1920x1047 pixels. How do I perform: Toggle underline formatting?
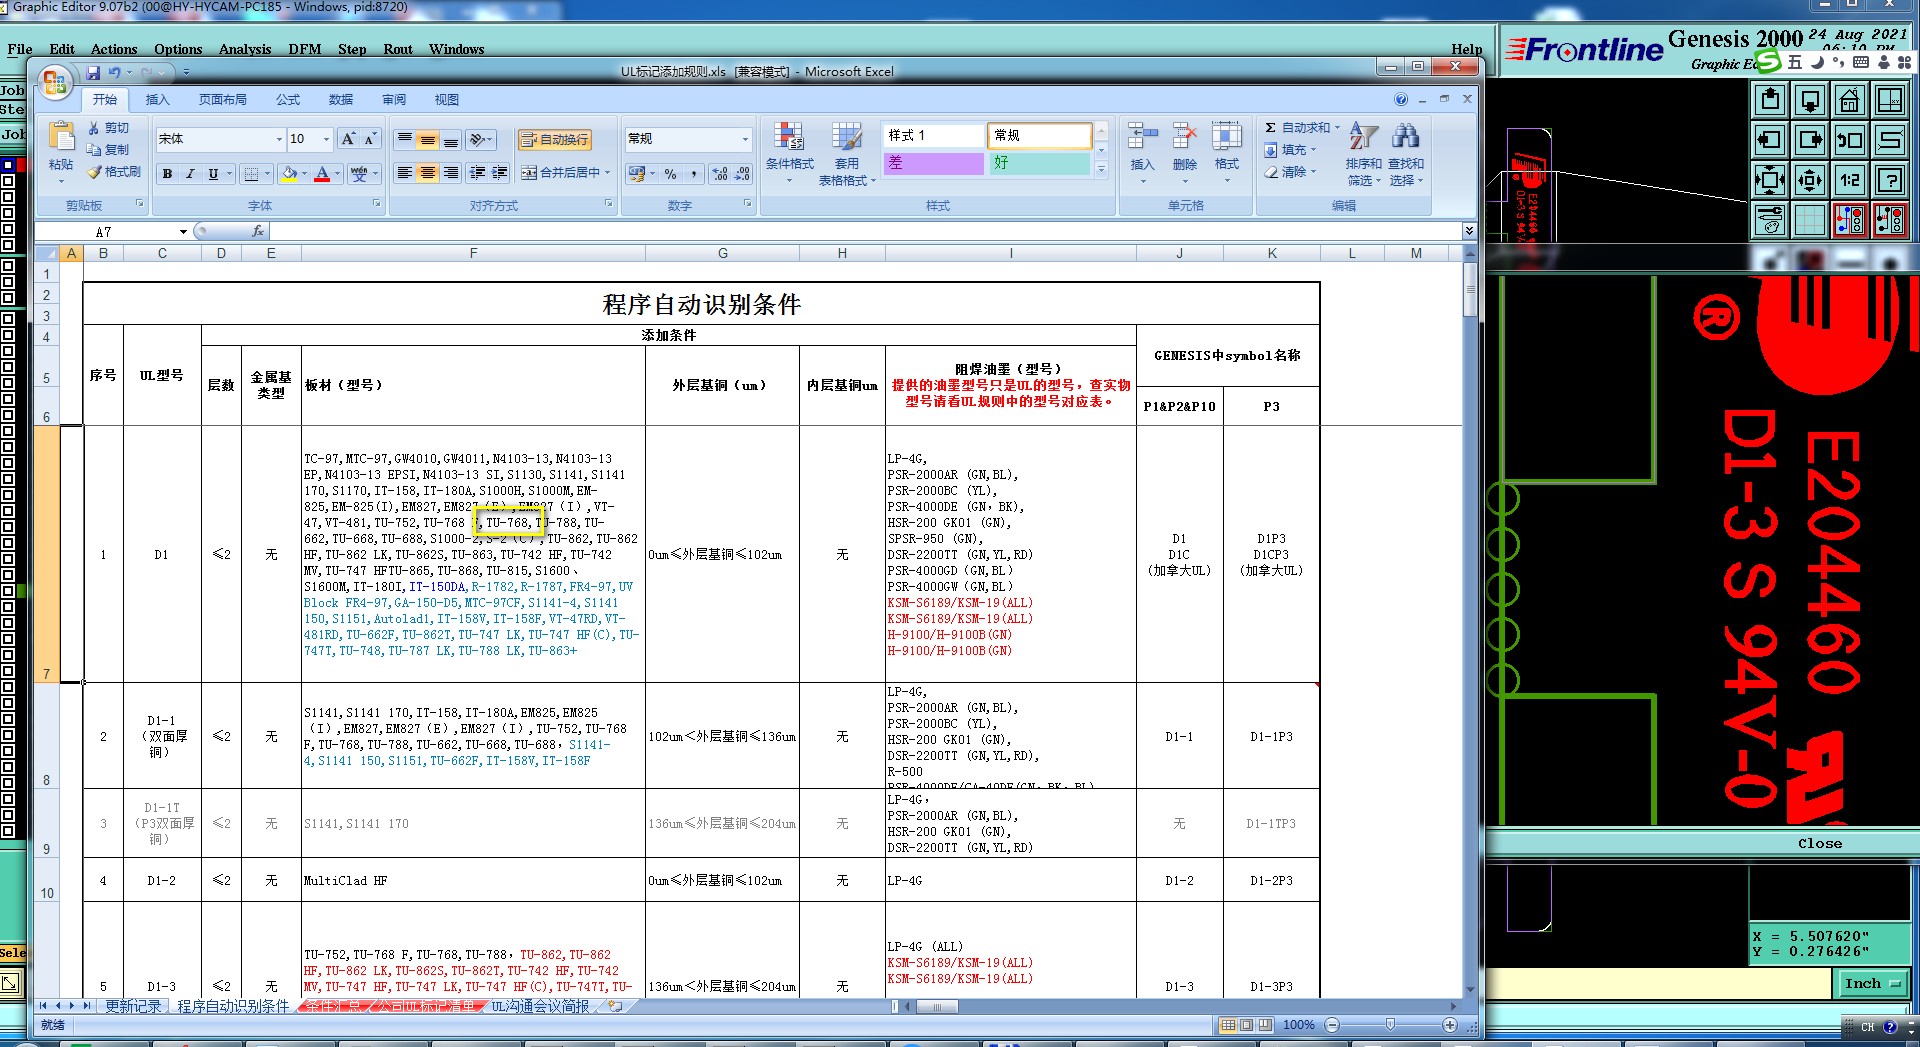213,173
